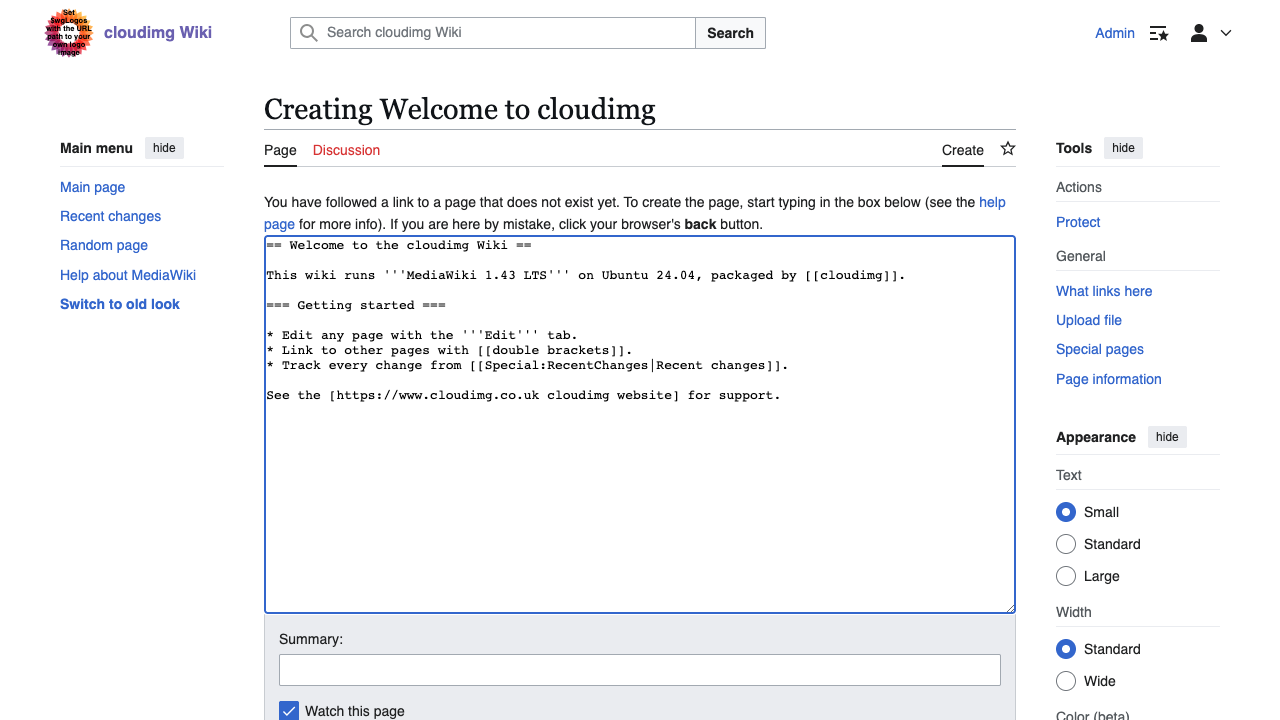Focus the Search cloudimg Wiki field
1280x720 pixels.
coord(493,33)
